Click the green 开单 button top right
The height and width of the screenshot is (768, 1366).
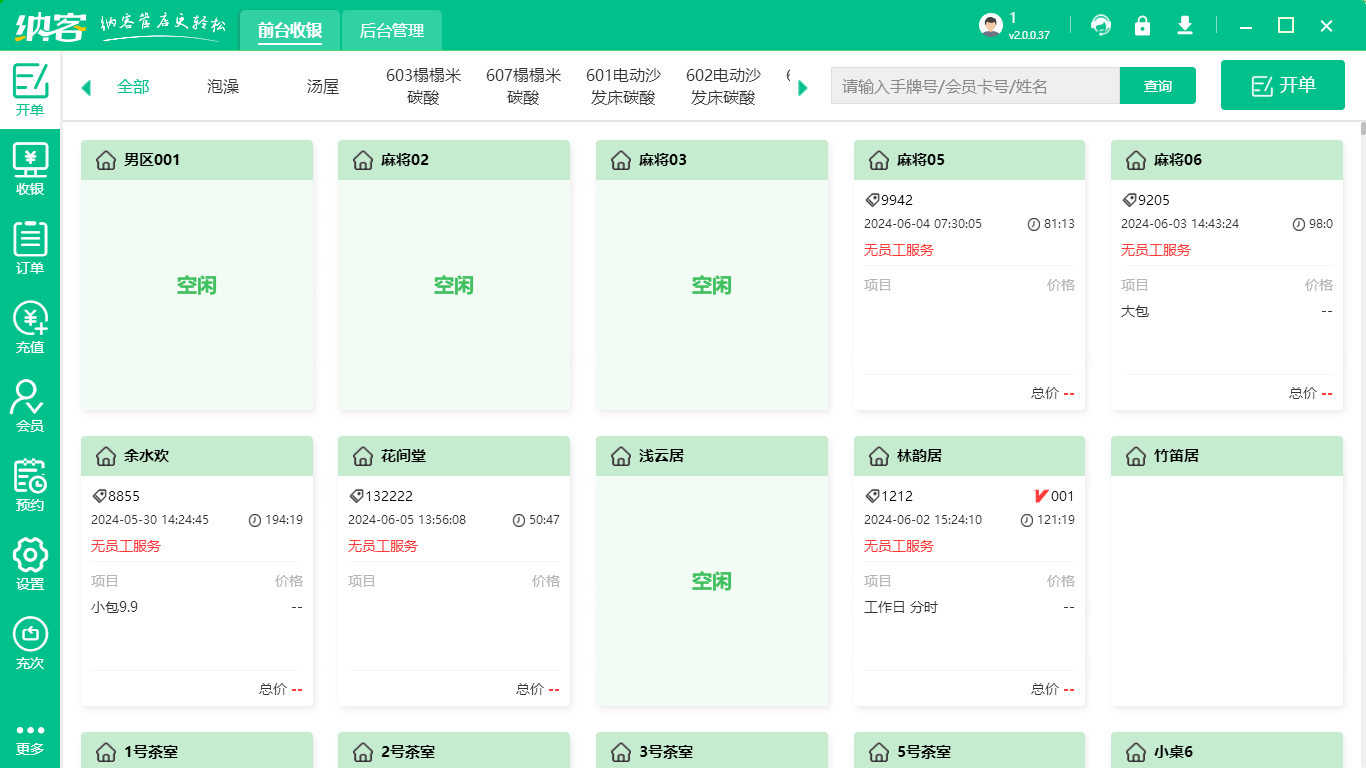(x=1282, y=85)
